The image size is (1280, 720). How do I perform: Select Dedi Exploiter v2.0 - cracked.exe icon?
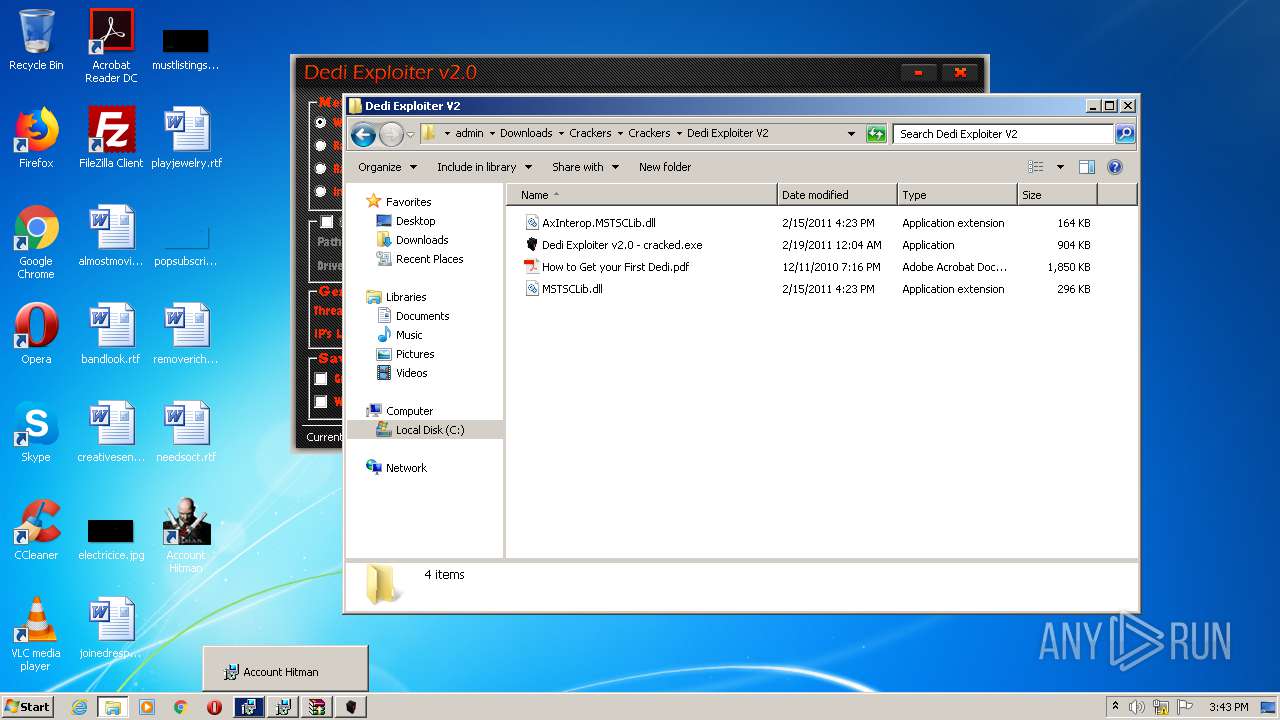(x=532, y=245)
